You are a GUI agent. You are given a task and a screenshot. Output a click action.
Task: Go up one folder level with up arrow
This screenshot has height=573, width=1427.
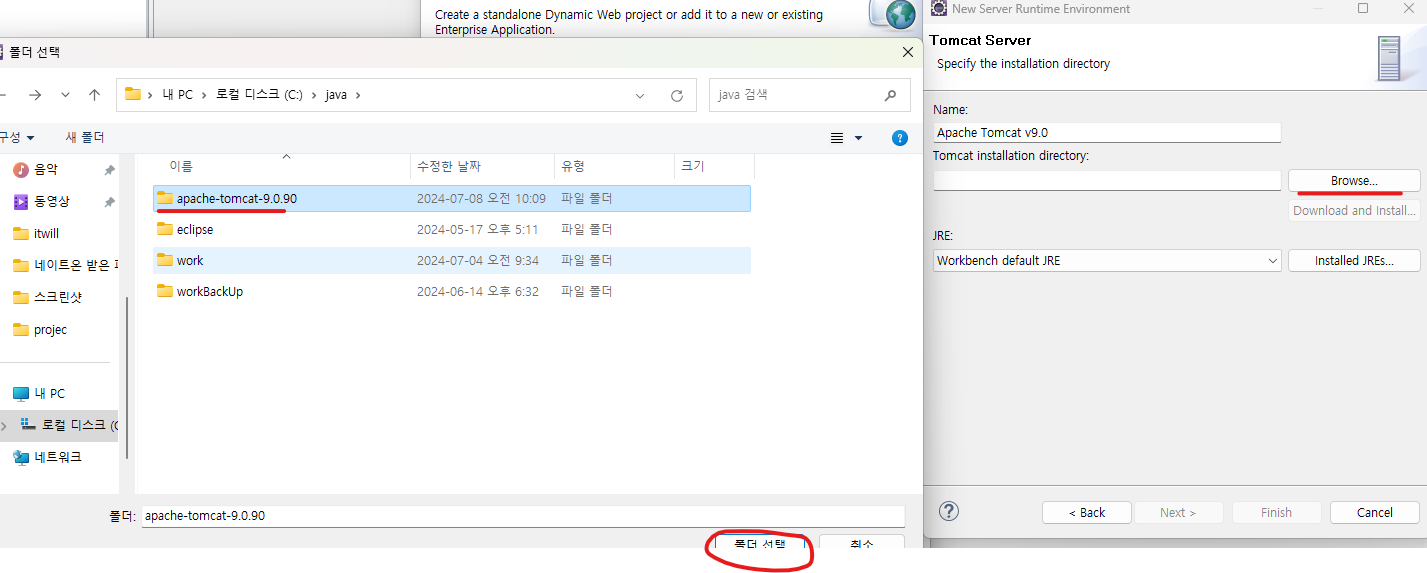[94, 95]
